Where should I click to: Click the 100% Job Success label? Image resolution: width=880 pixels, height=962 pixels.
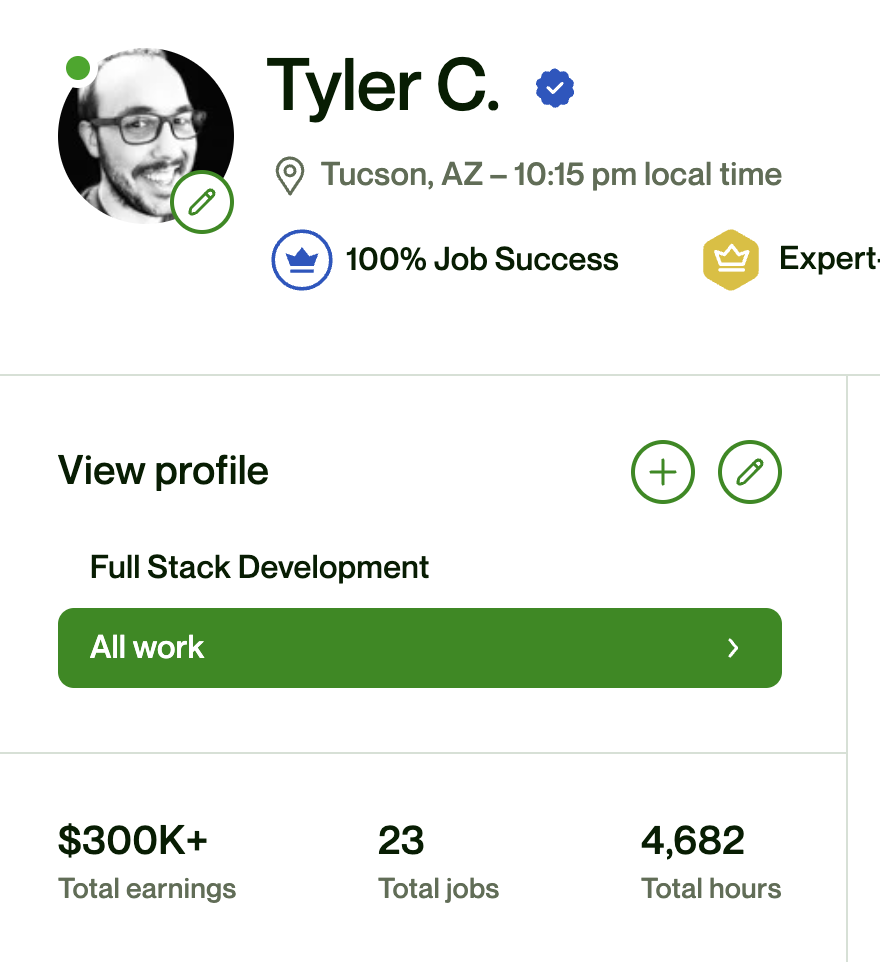481,259
